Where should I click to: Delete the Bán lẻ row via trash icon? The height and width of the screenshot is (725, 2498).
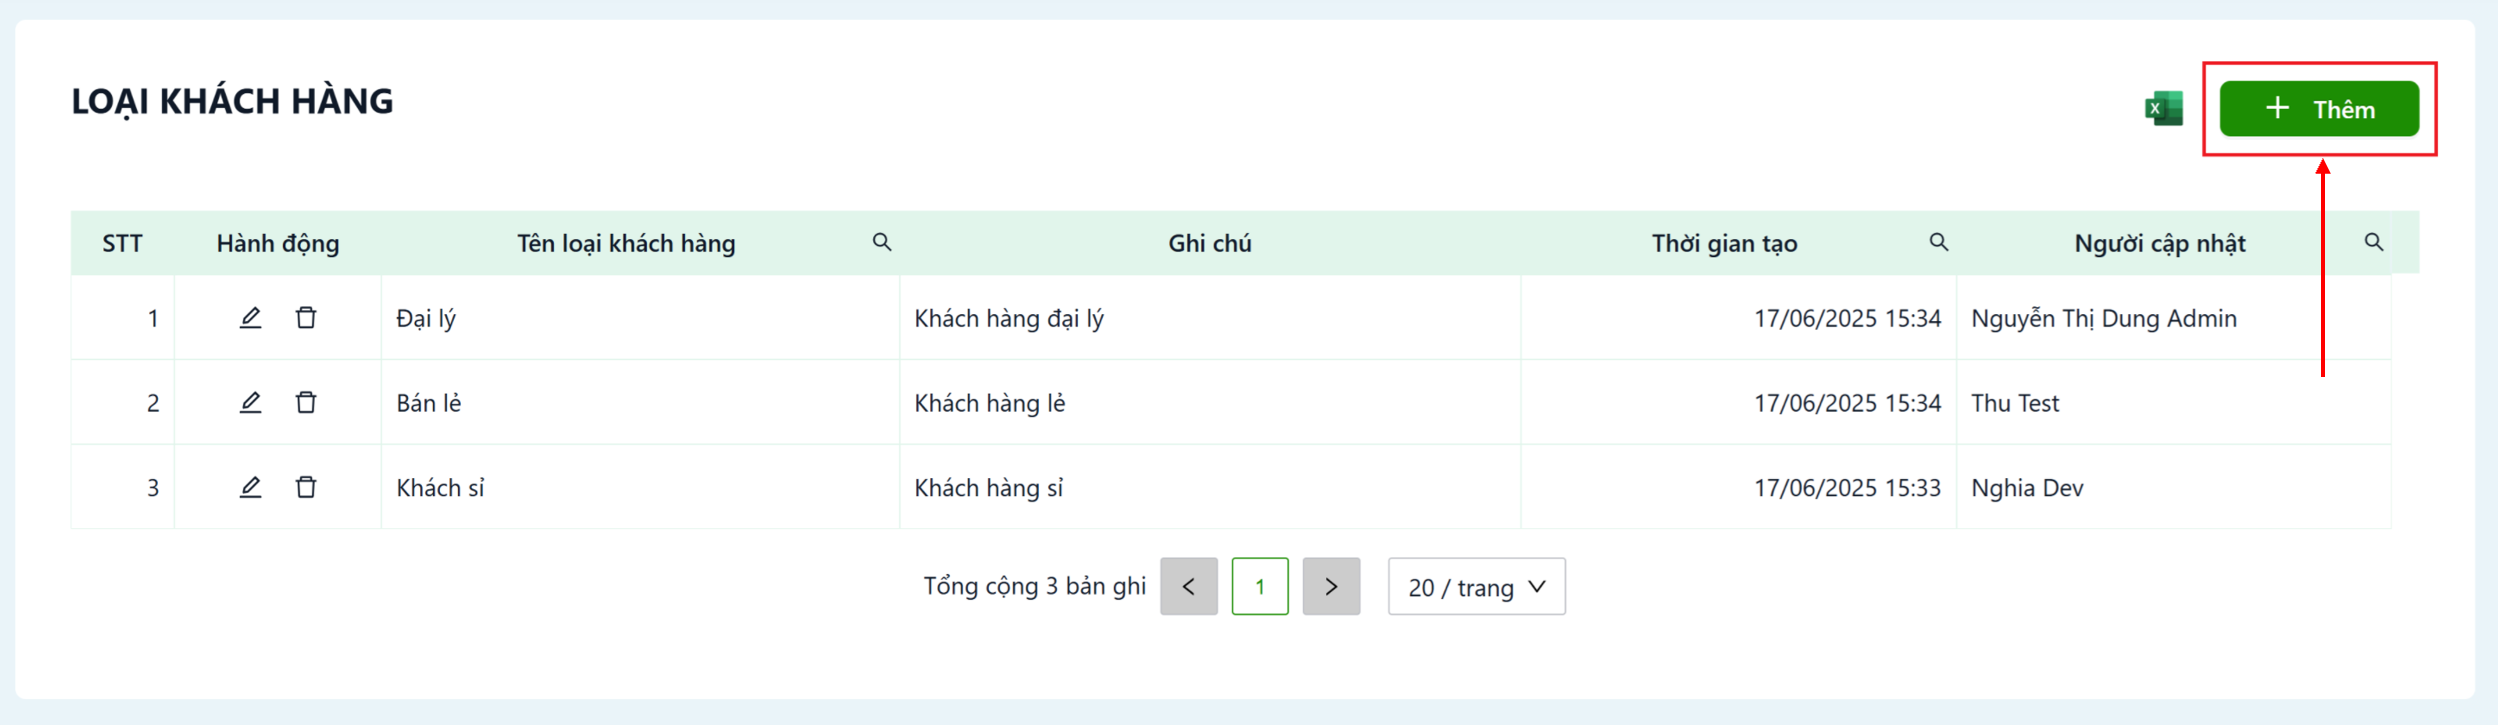tap(306, 402)
